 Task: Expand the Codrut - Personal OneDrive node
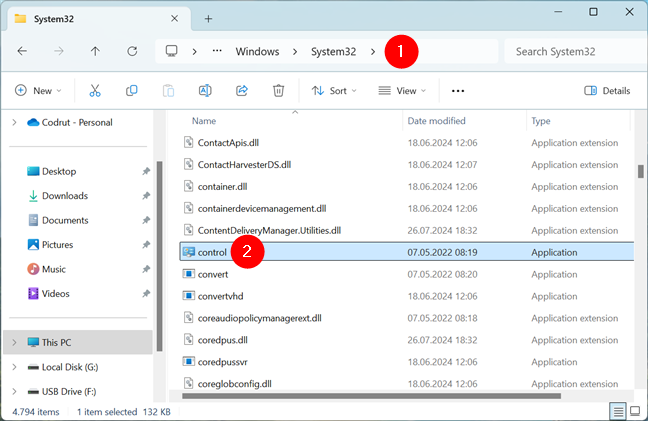[x=14, y=122]
